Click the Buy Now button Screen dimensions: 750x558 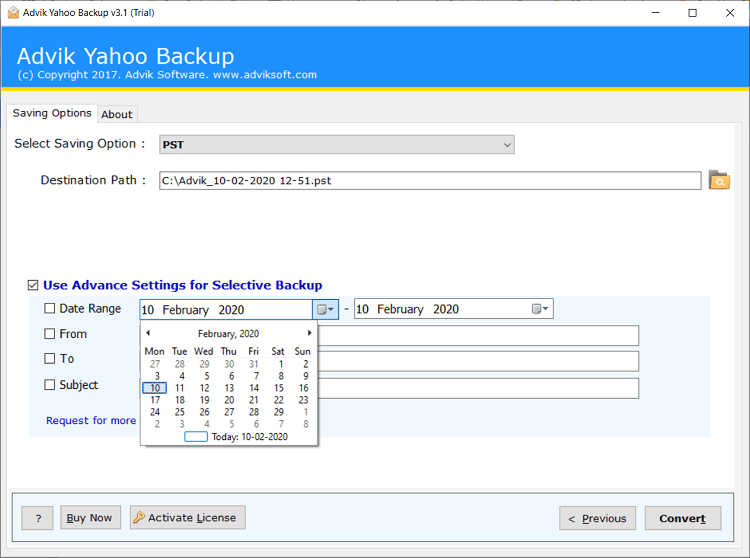click(90, 517)
